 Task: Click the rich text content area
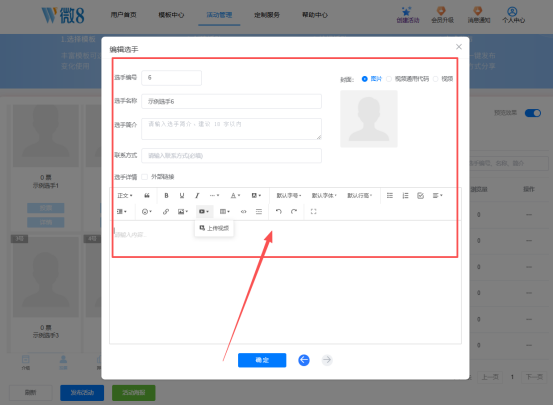285,282
